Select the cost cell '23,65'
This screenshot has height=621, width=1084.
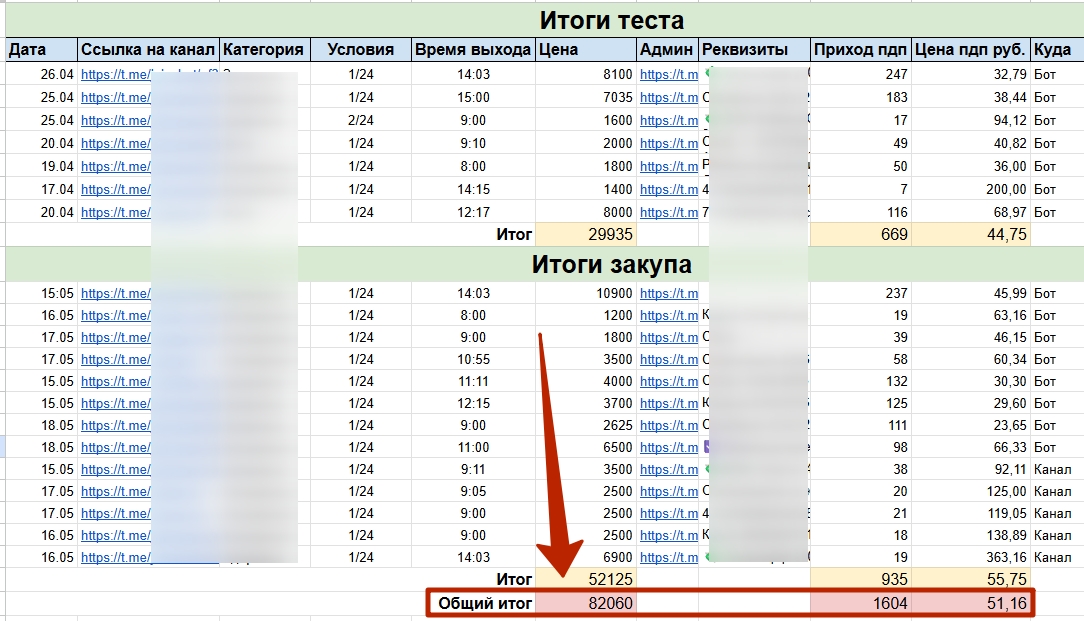971,425
